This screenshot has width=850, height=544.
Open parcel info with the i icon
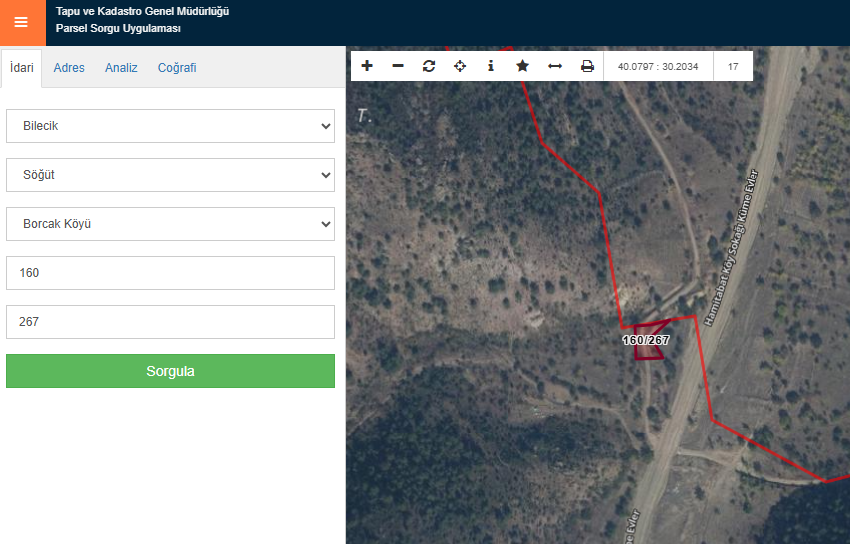click(x=491, y=66)
